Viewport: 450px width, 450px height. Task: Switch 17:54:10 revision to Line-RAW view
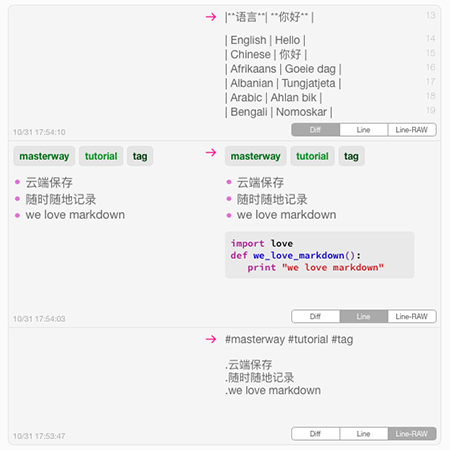point(412,130)
